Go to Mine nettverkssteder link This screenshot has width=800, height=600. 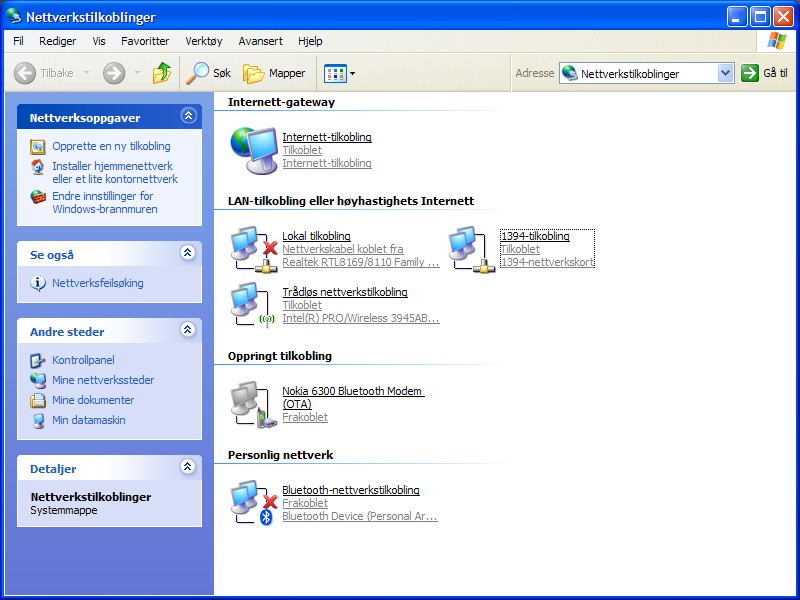[103, 380]
